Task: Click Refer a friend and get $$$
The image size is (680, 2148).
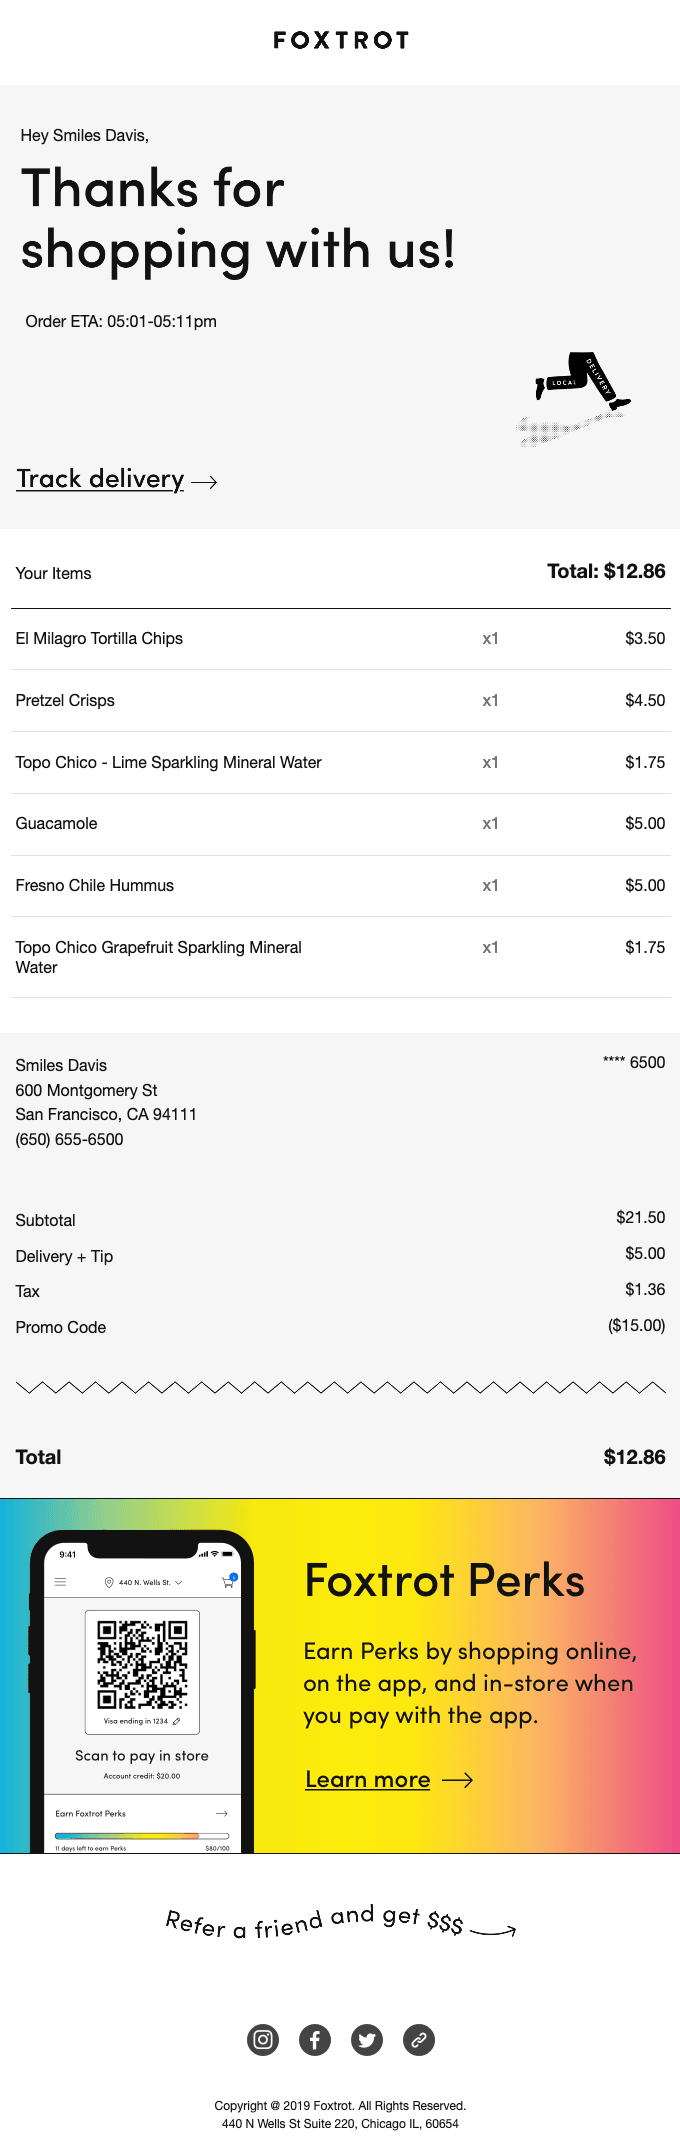Action: coord(315,1923)
